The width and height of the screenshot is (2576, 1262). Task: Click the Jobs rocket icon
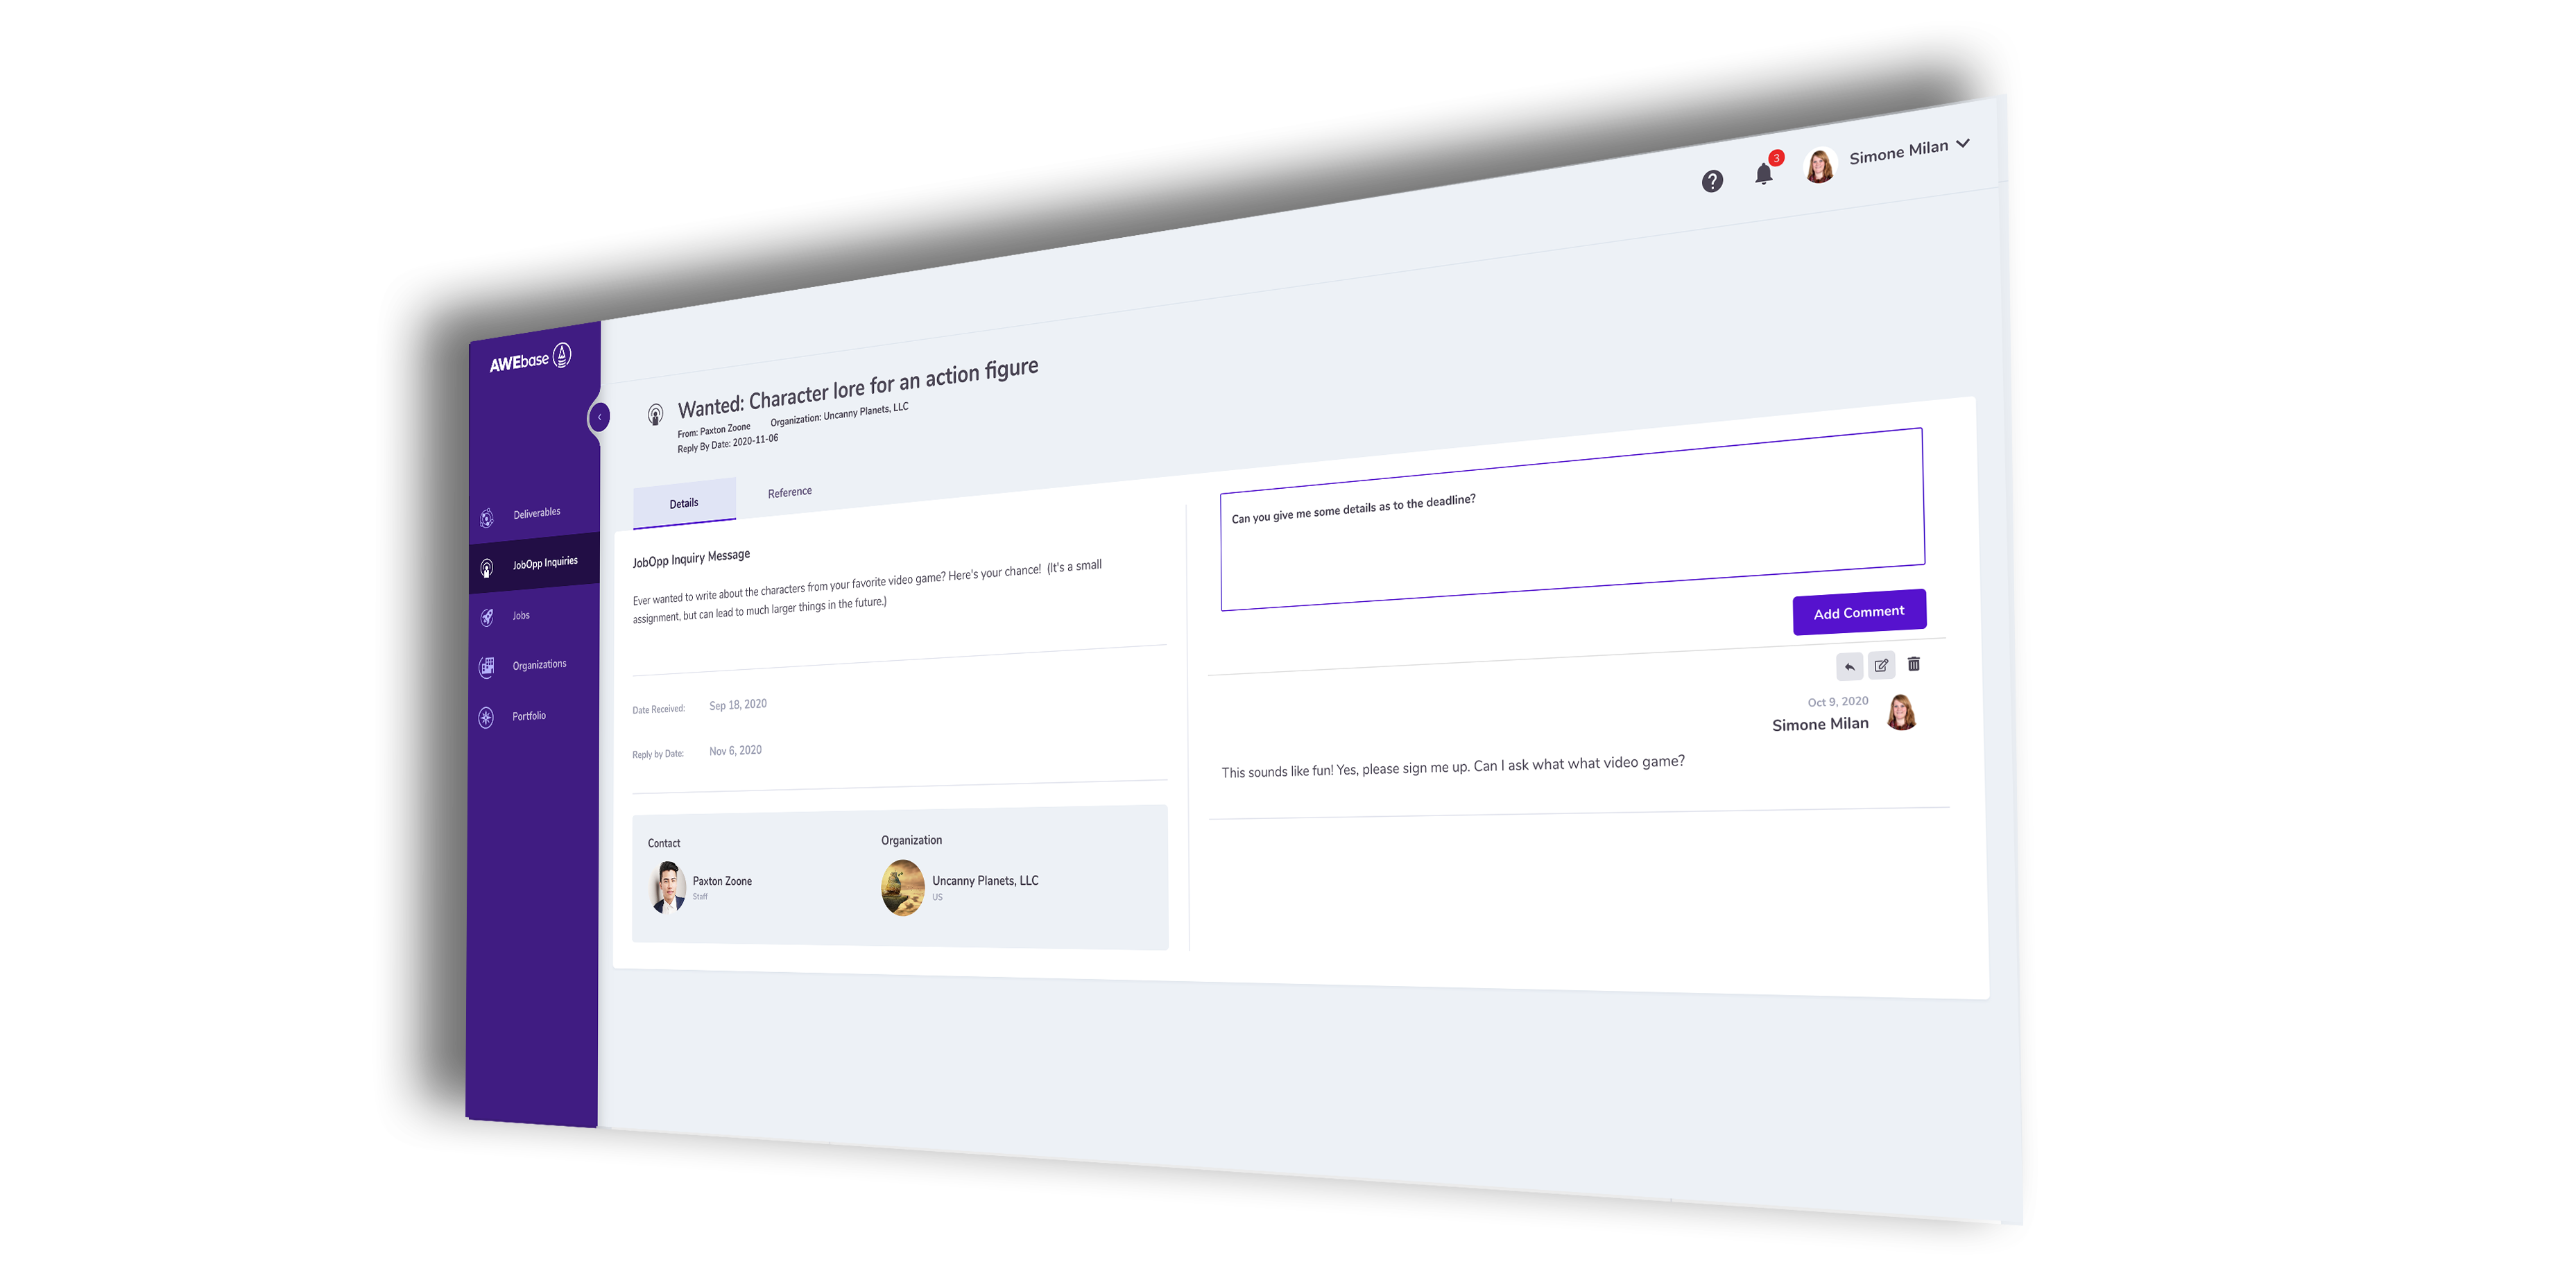(487, 617)
